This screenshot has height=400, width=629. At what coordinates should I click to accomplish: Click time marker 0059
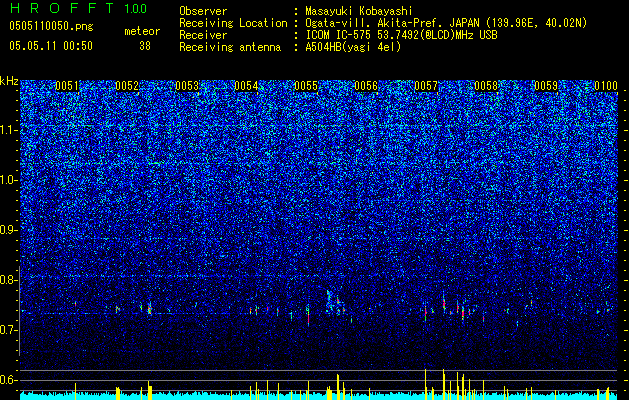pyautogui.click(x=546, y=86)
